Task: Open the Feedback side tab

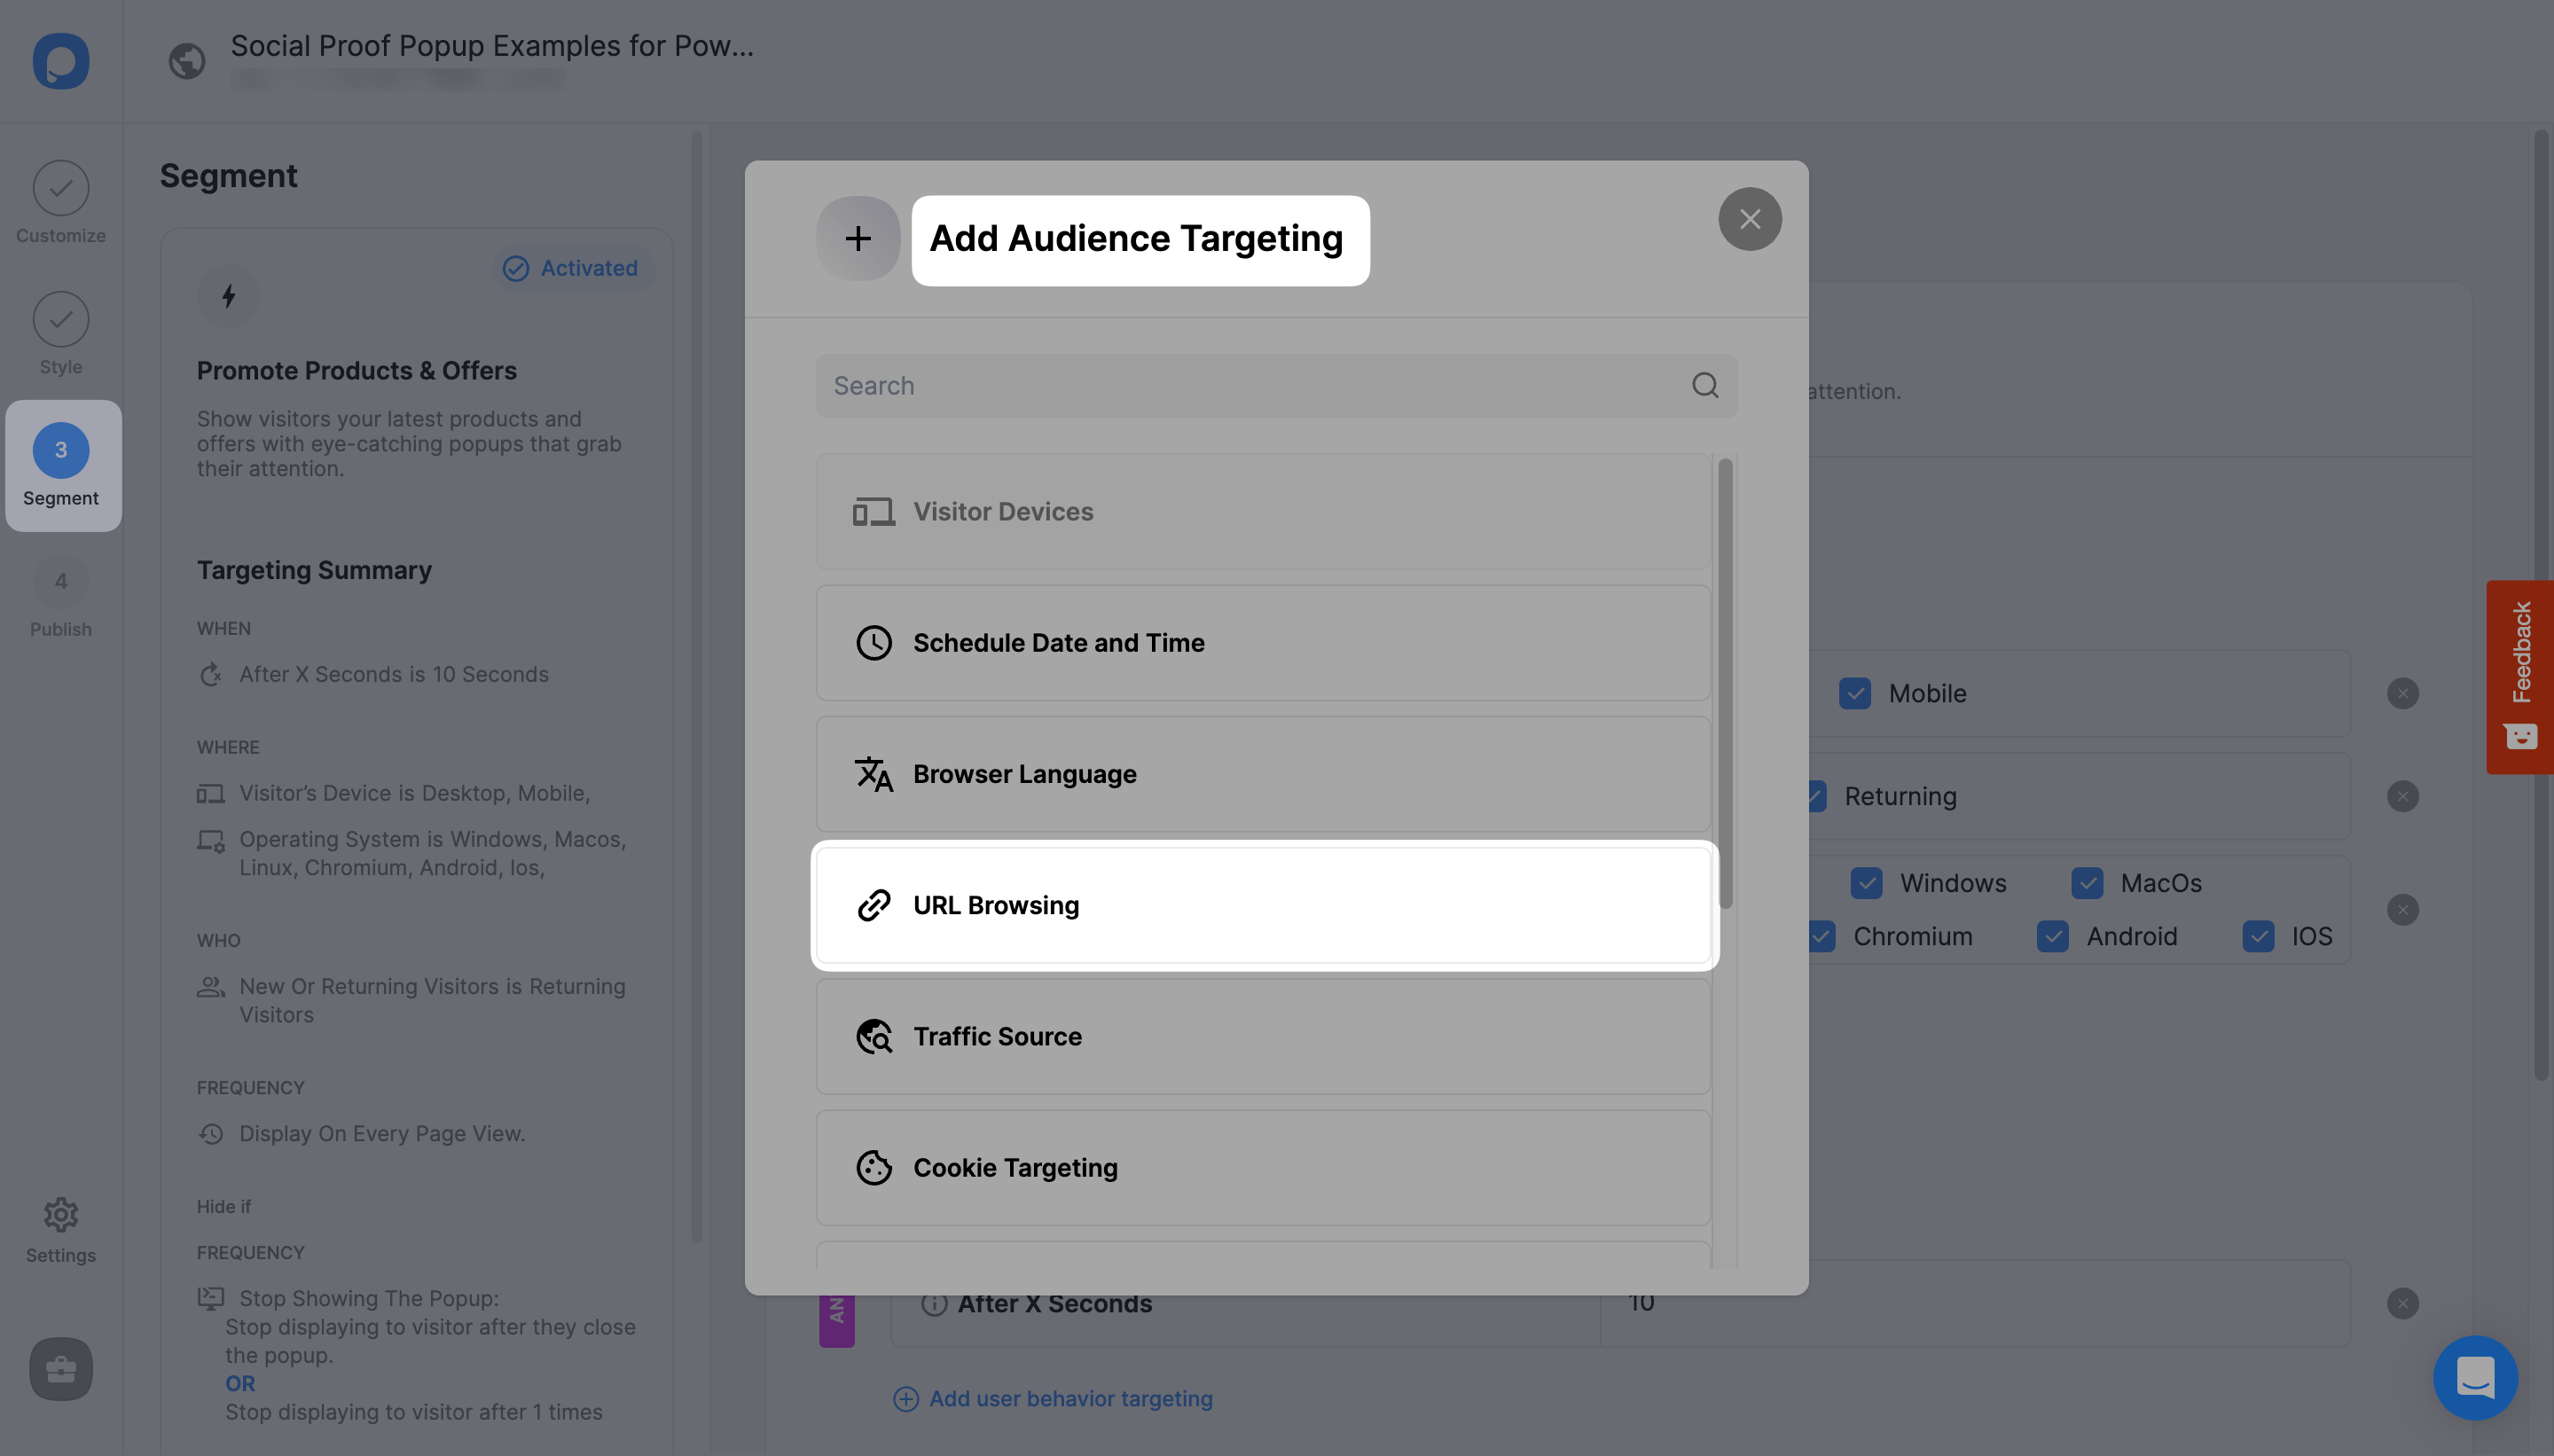Action: tap(2520, 677)
